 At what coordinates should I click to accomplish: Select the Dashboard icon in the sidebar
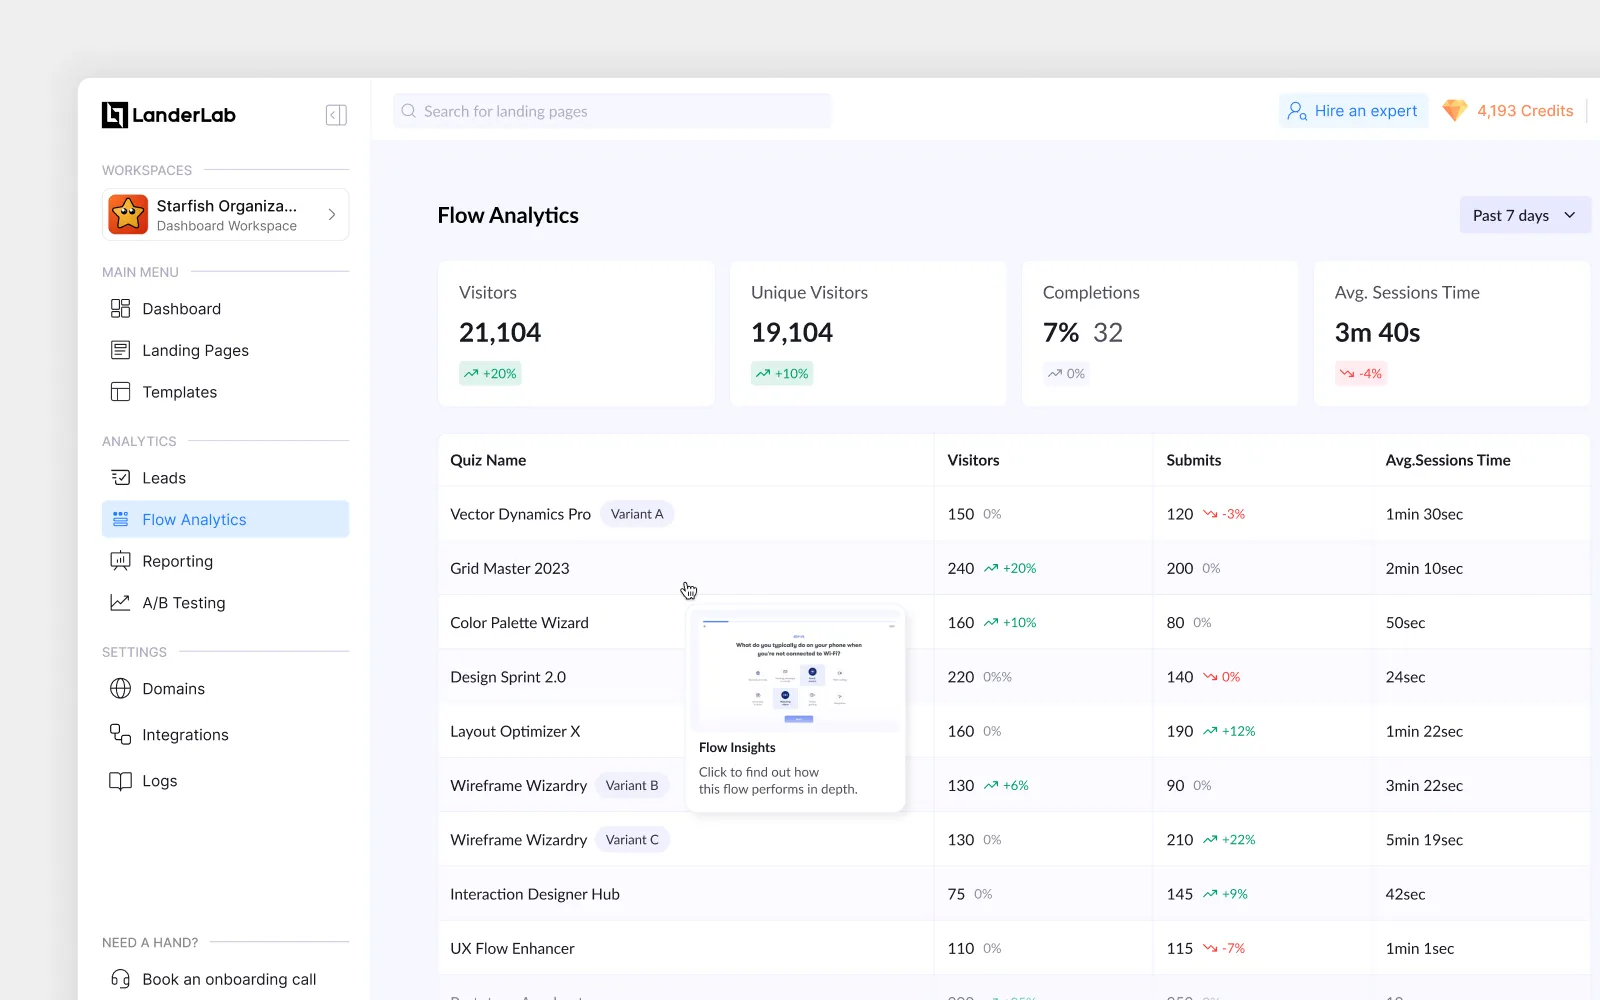point(120,308)
